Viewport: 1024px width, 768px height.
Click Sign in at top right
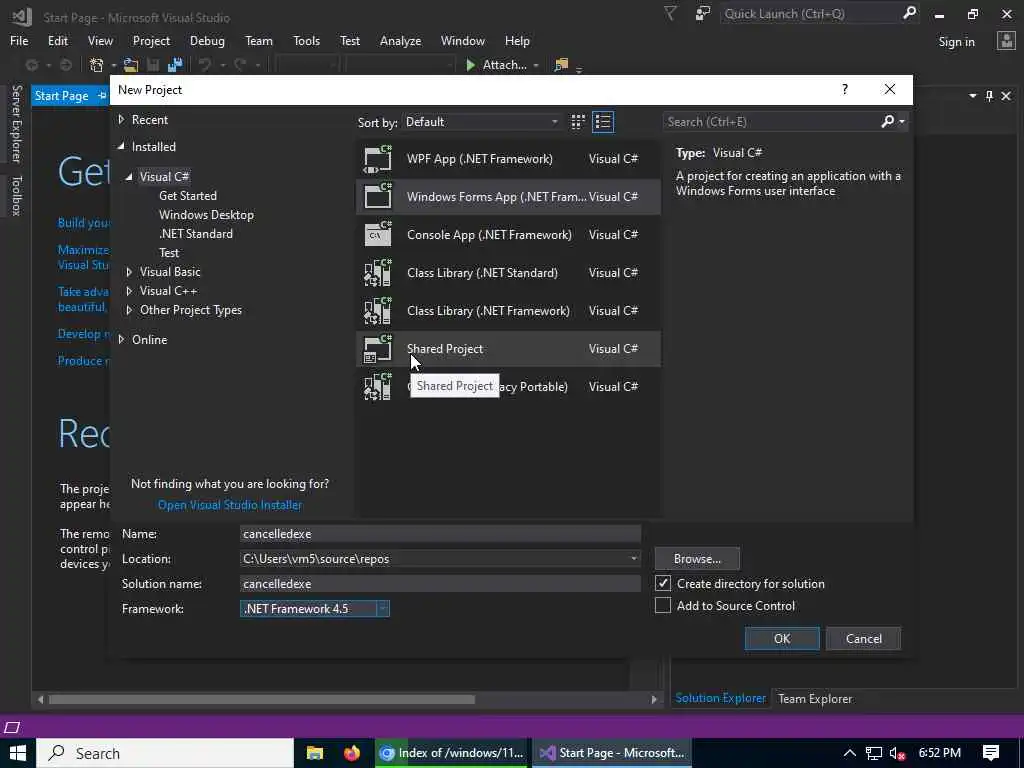coord(956,41)
